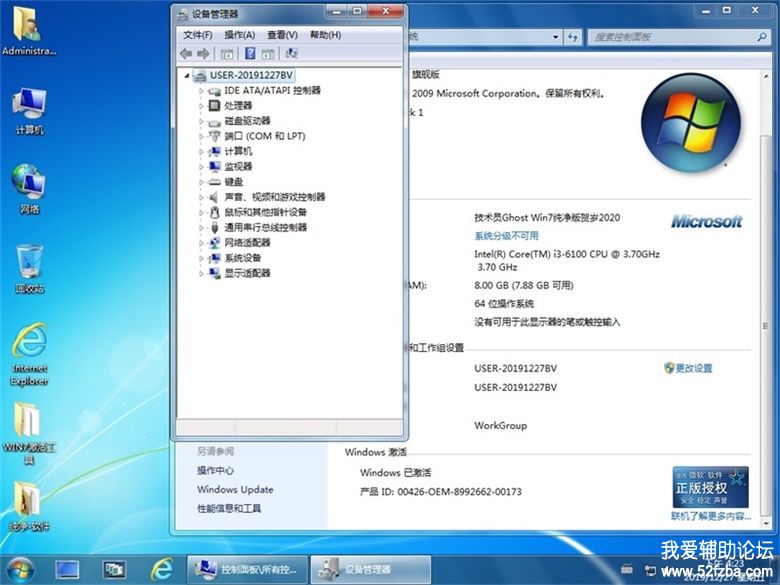This screenshot has width=780, height=585.
Task: Open the Windows Update link
Action: tap(235, 489)
